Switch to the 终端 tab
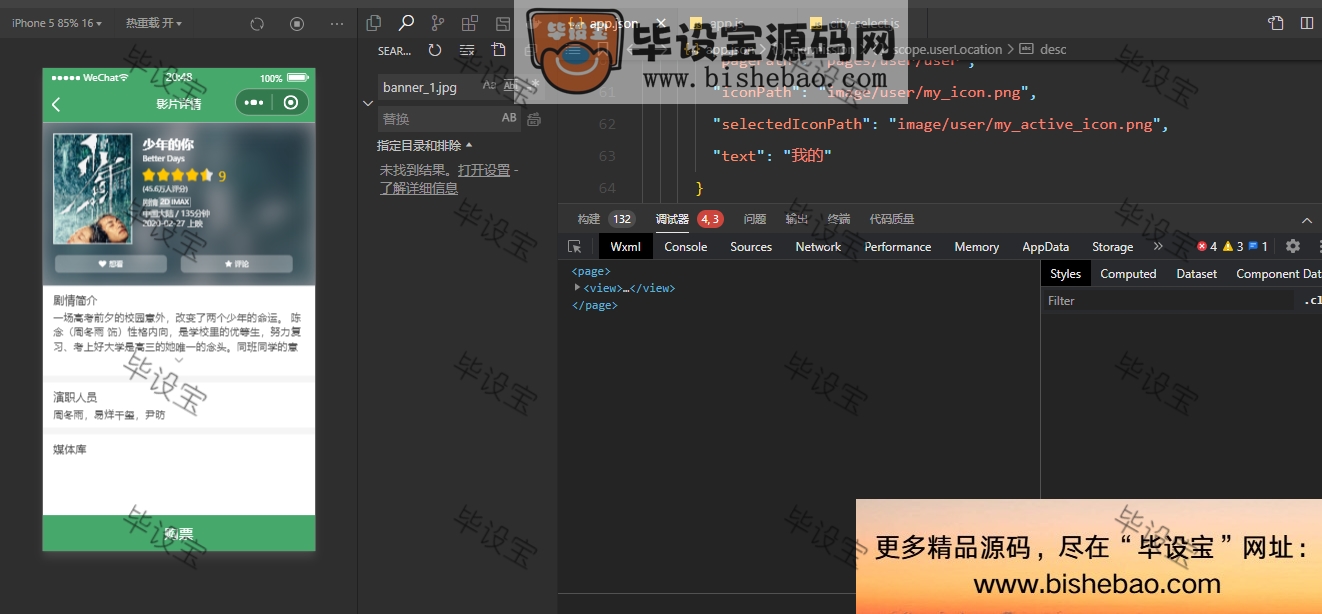The image size is (1322, 614). (839, 219)
